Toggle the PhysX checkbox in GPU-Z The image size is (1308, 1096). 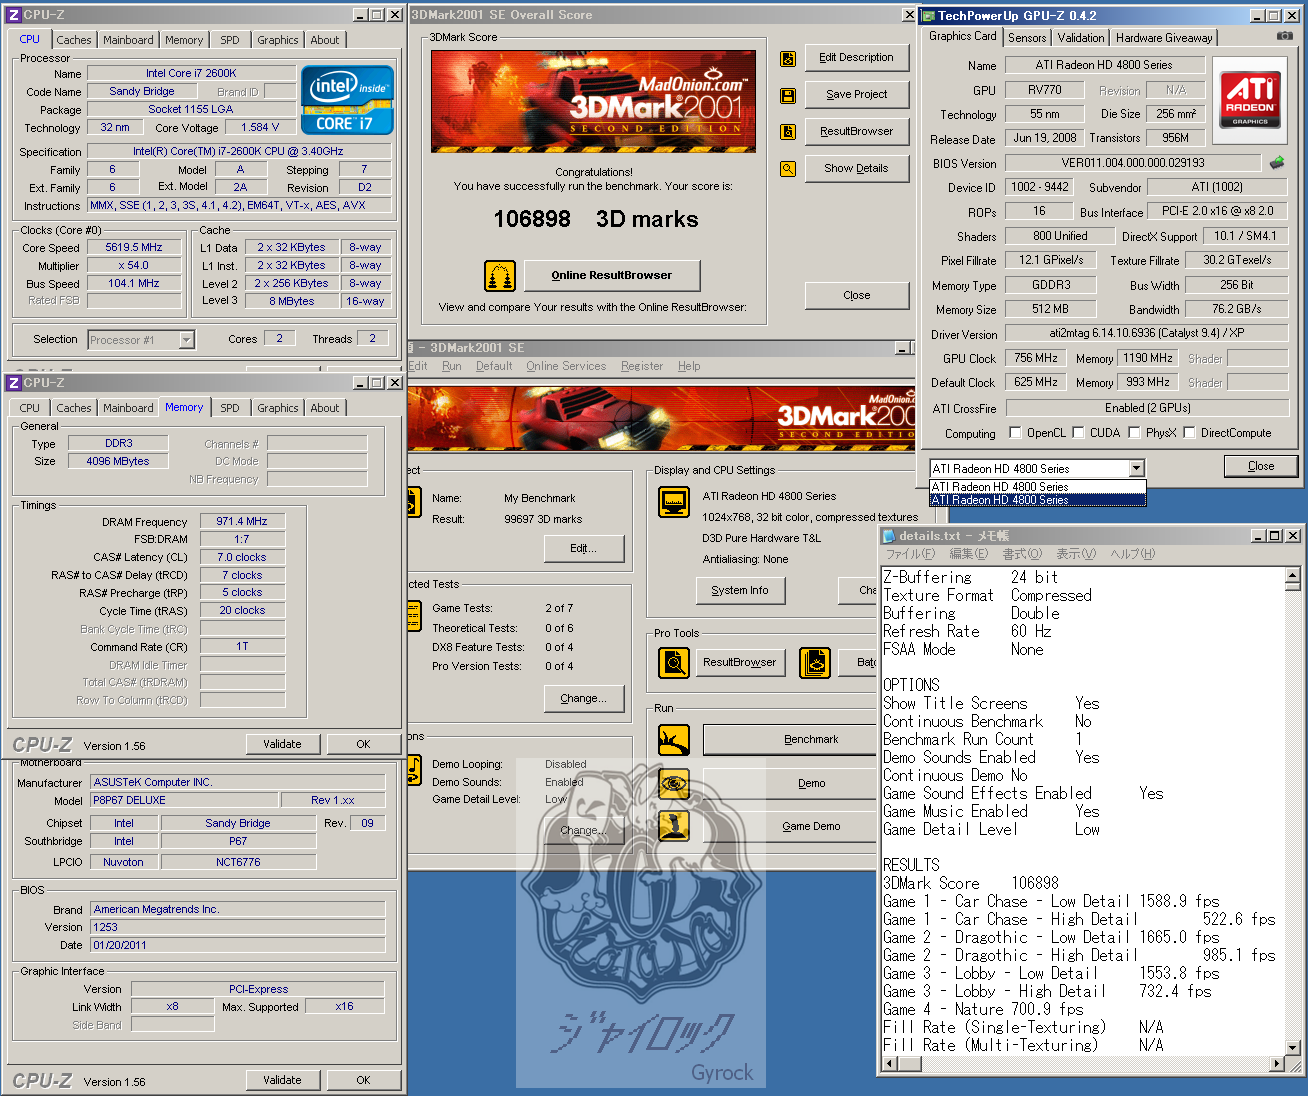coord(1134,433)
